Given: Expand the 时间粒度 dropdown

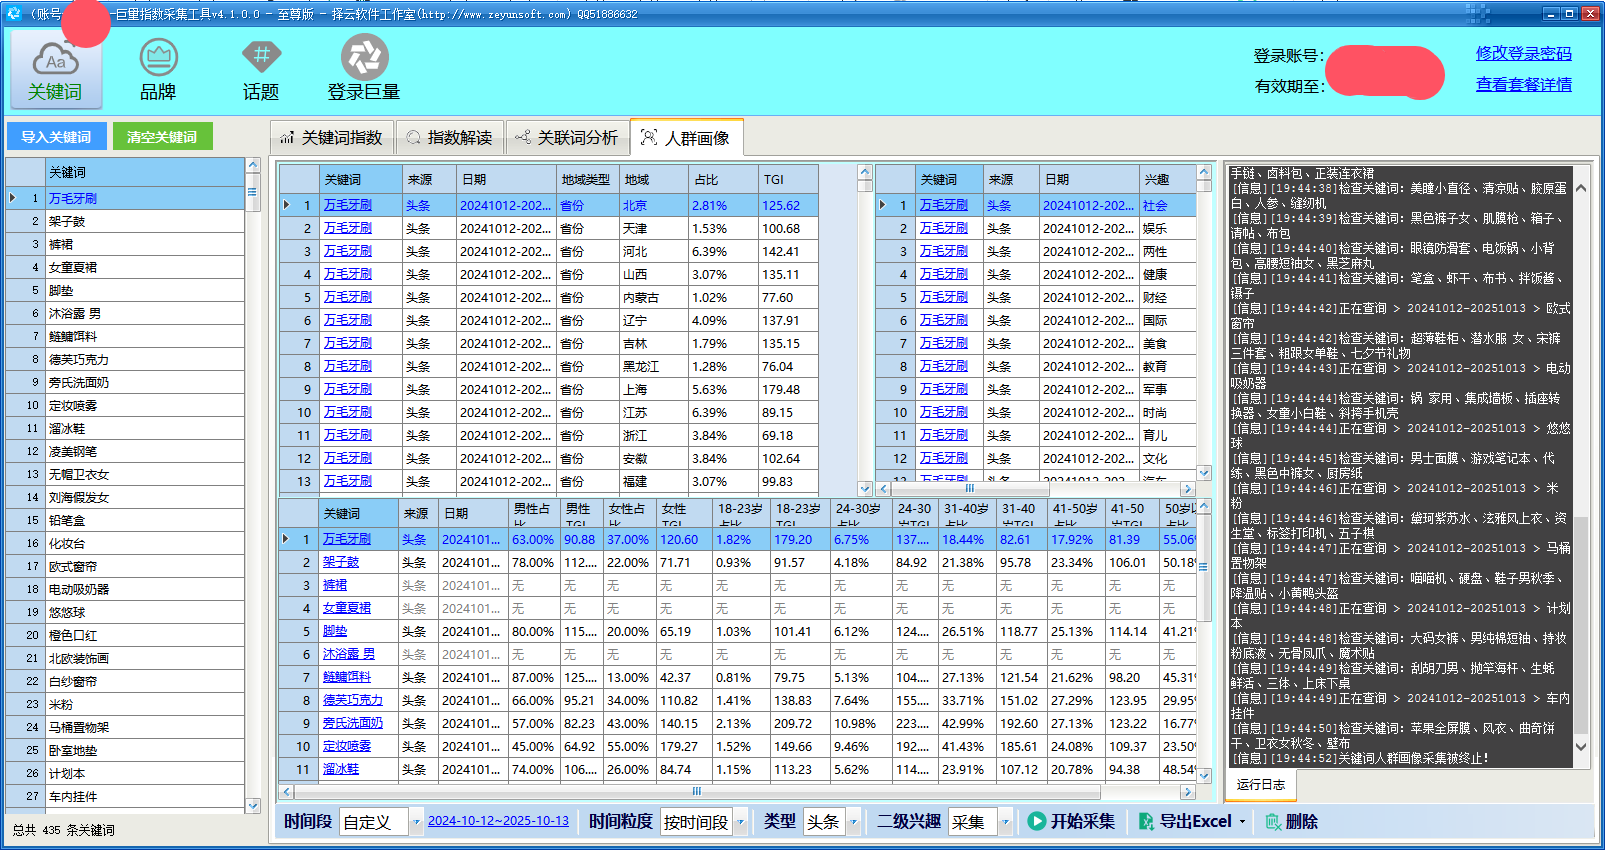Looking at the screenshot, I should tap(741, 822).
